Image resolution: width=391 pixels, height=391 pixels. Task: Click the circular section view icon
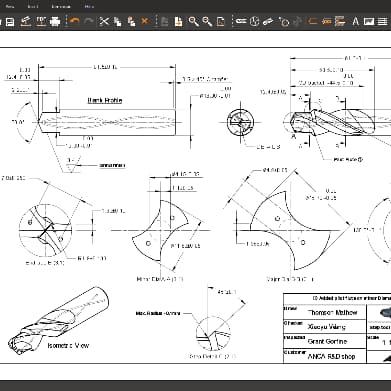click(254, 21)
